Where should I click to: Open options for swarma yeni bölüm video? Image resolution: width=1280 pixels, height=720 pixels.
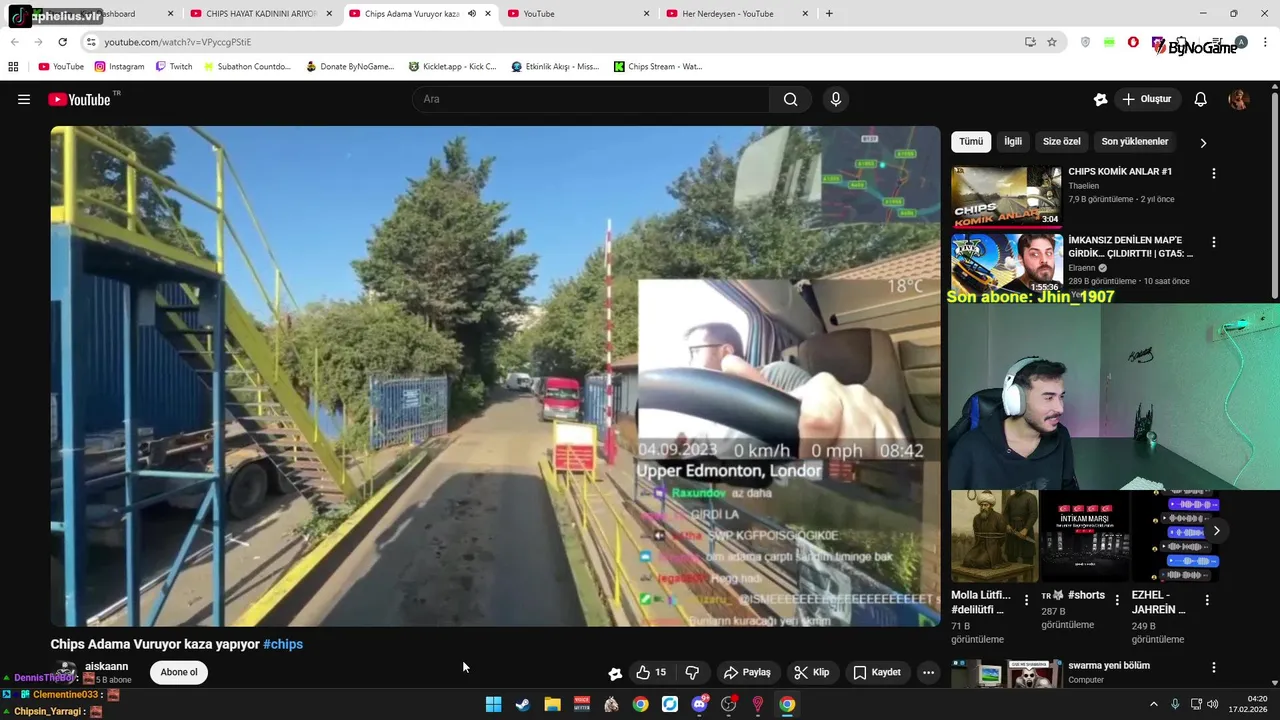pyautogui.click(x=1214, y=667)
